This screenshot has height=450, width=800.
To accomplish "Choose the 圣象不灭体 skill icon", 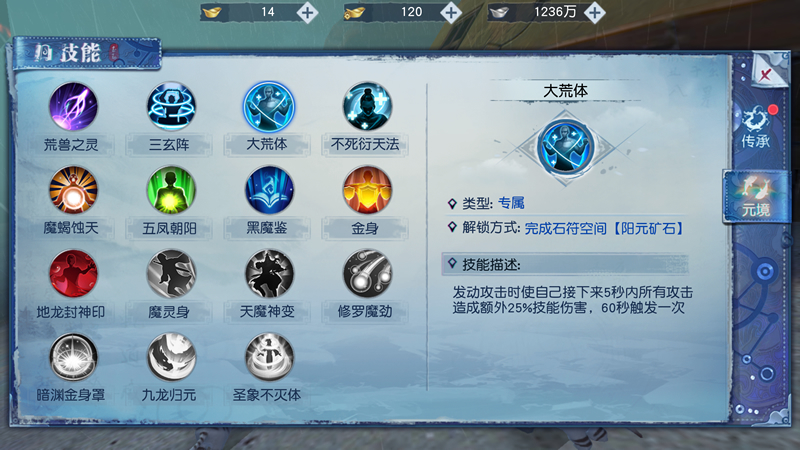I will pos(269,357).
